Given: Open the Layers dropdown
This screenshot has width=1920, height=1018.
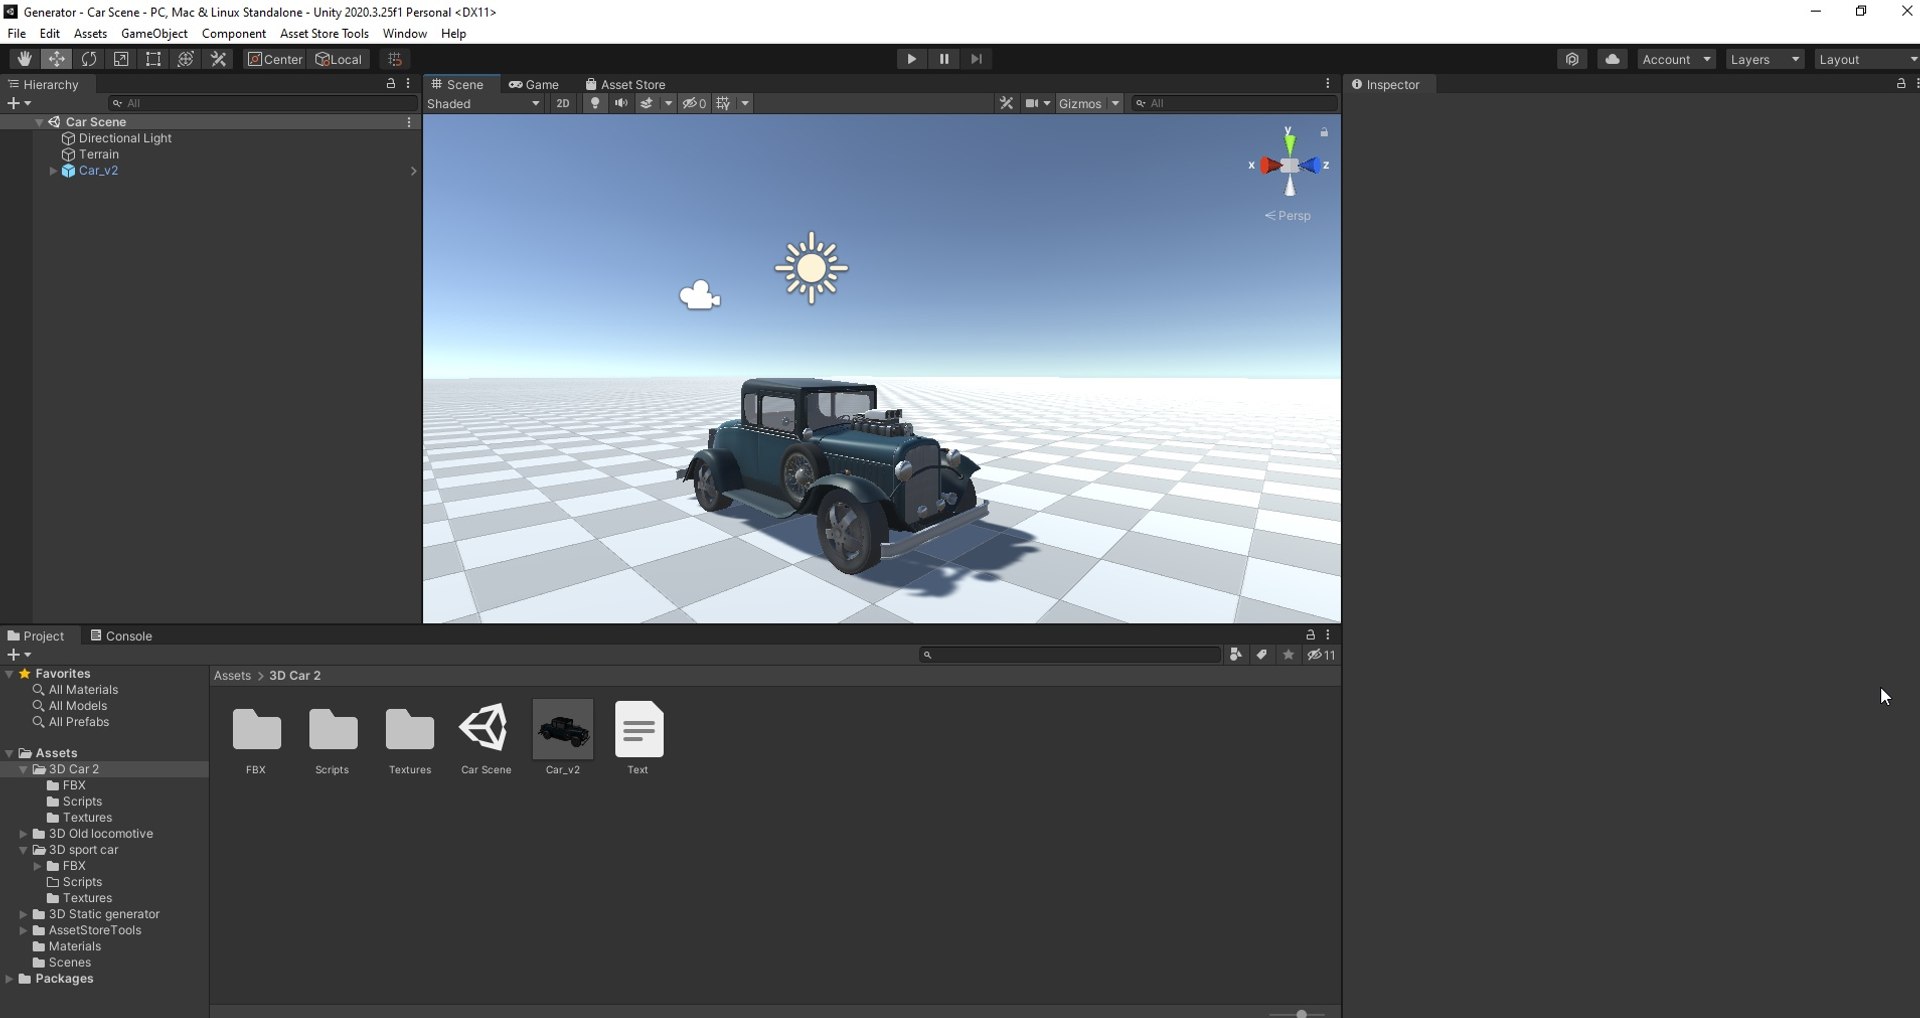Looking at the screenshot, I should click(1764, 59).
